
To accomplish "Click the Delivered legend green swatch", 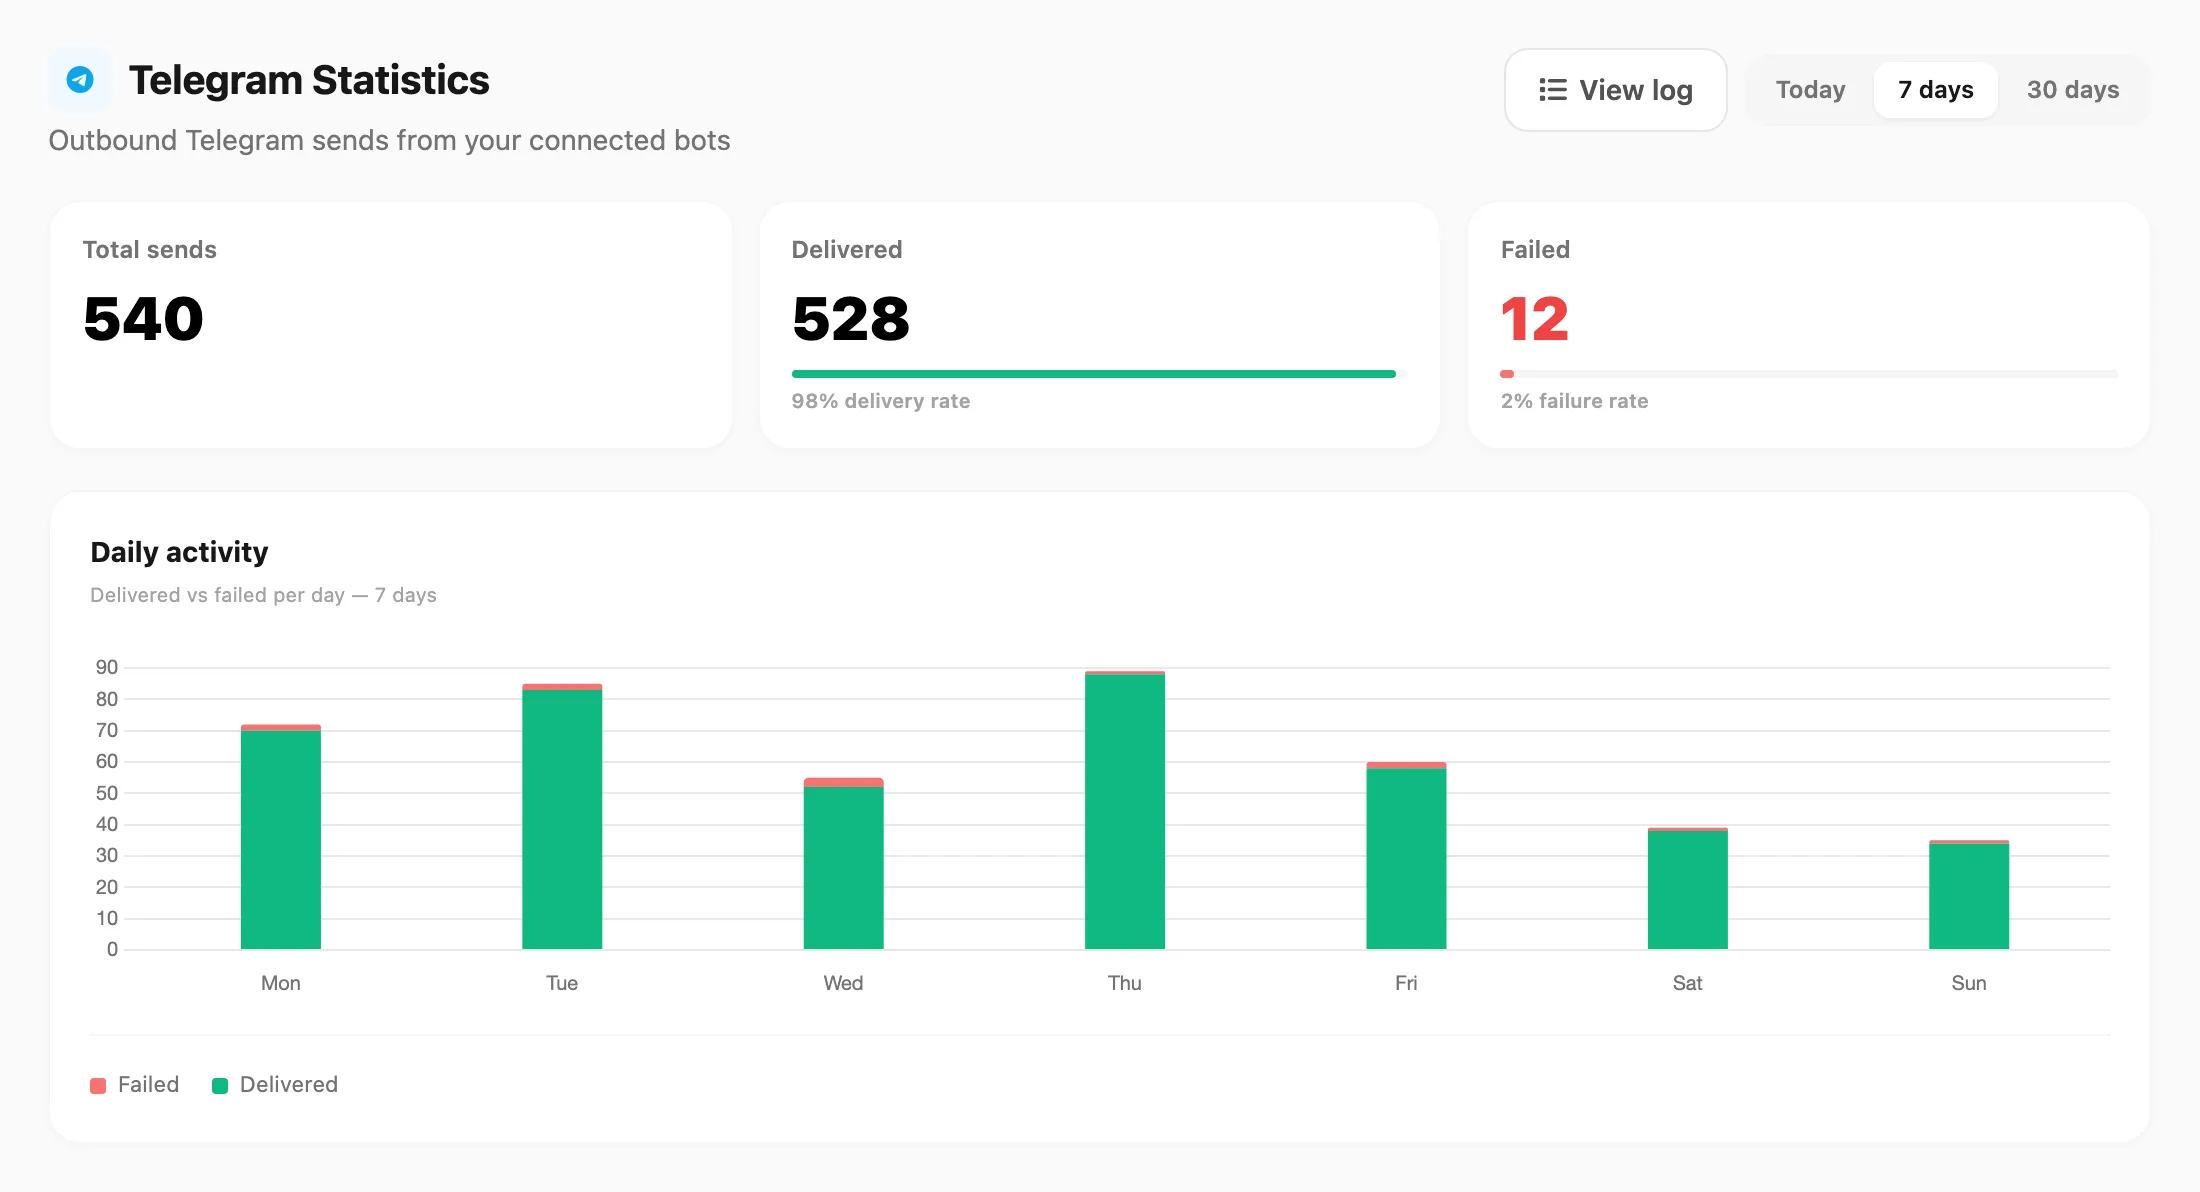I will click(x=220, y=1086).
